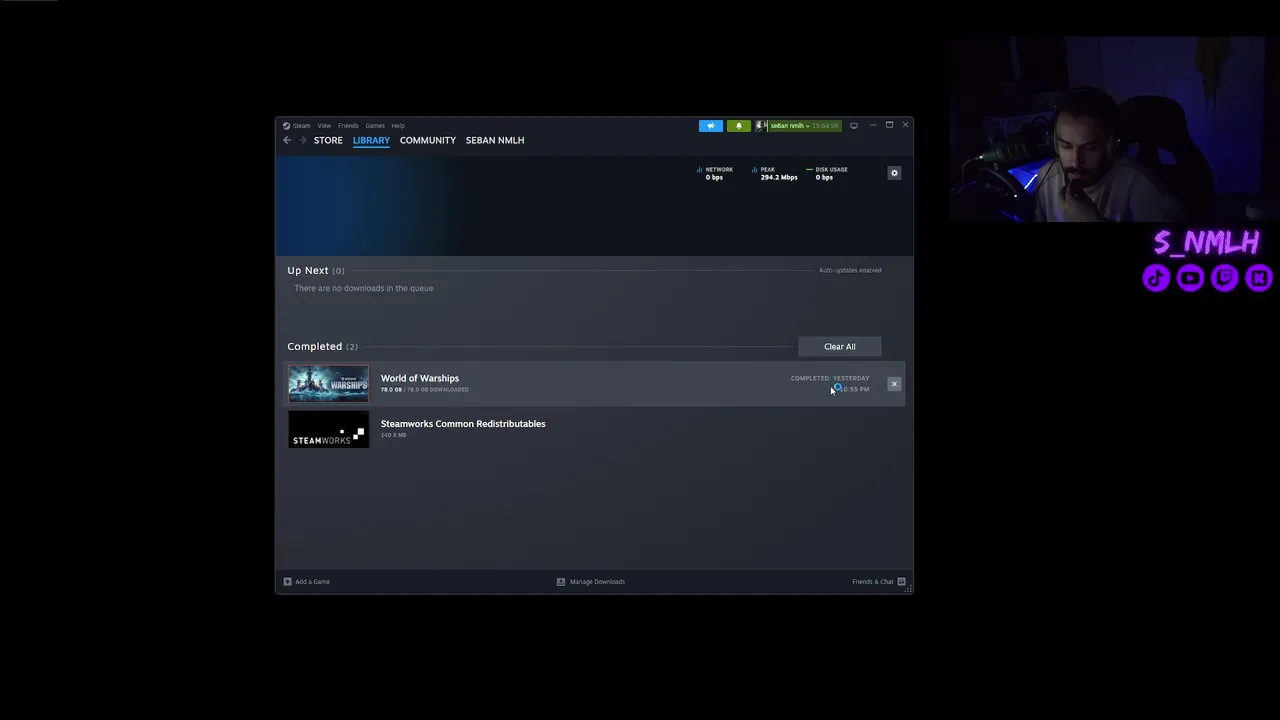Click the 78.0 GB downloaded size text
The image size is (1280, 720).
(424, 389)
